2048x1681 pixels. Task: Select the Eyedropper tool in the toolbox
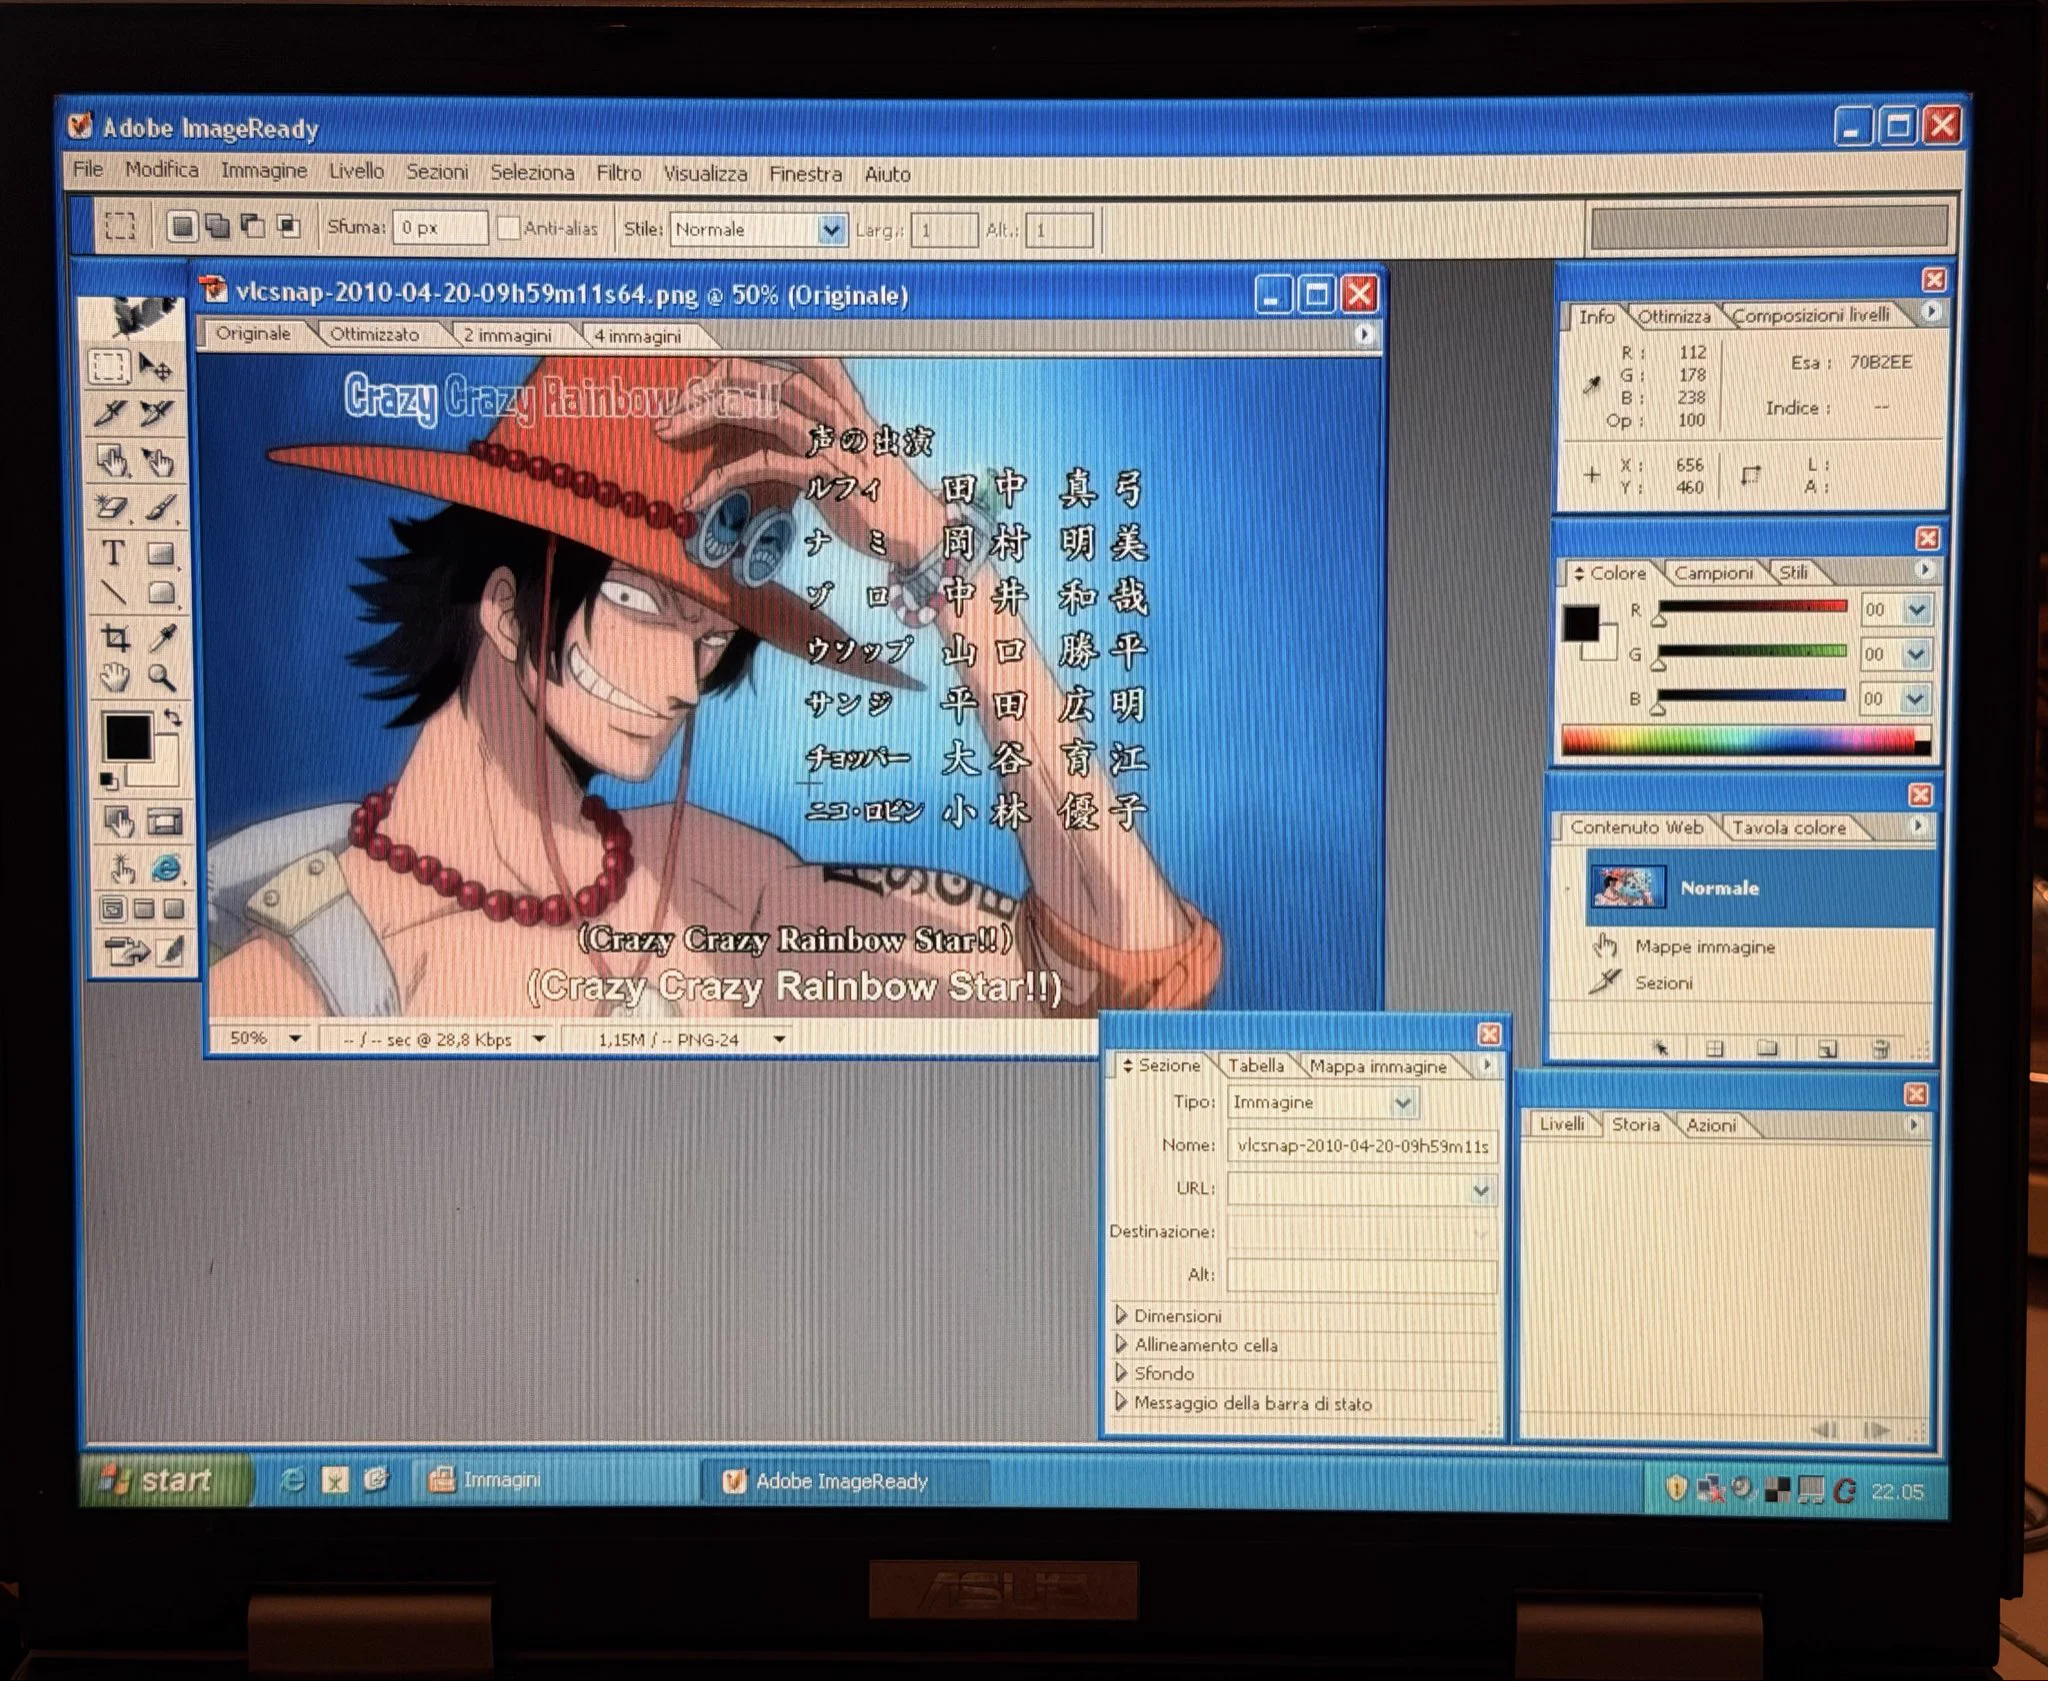click(x=162, y=637)
